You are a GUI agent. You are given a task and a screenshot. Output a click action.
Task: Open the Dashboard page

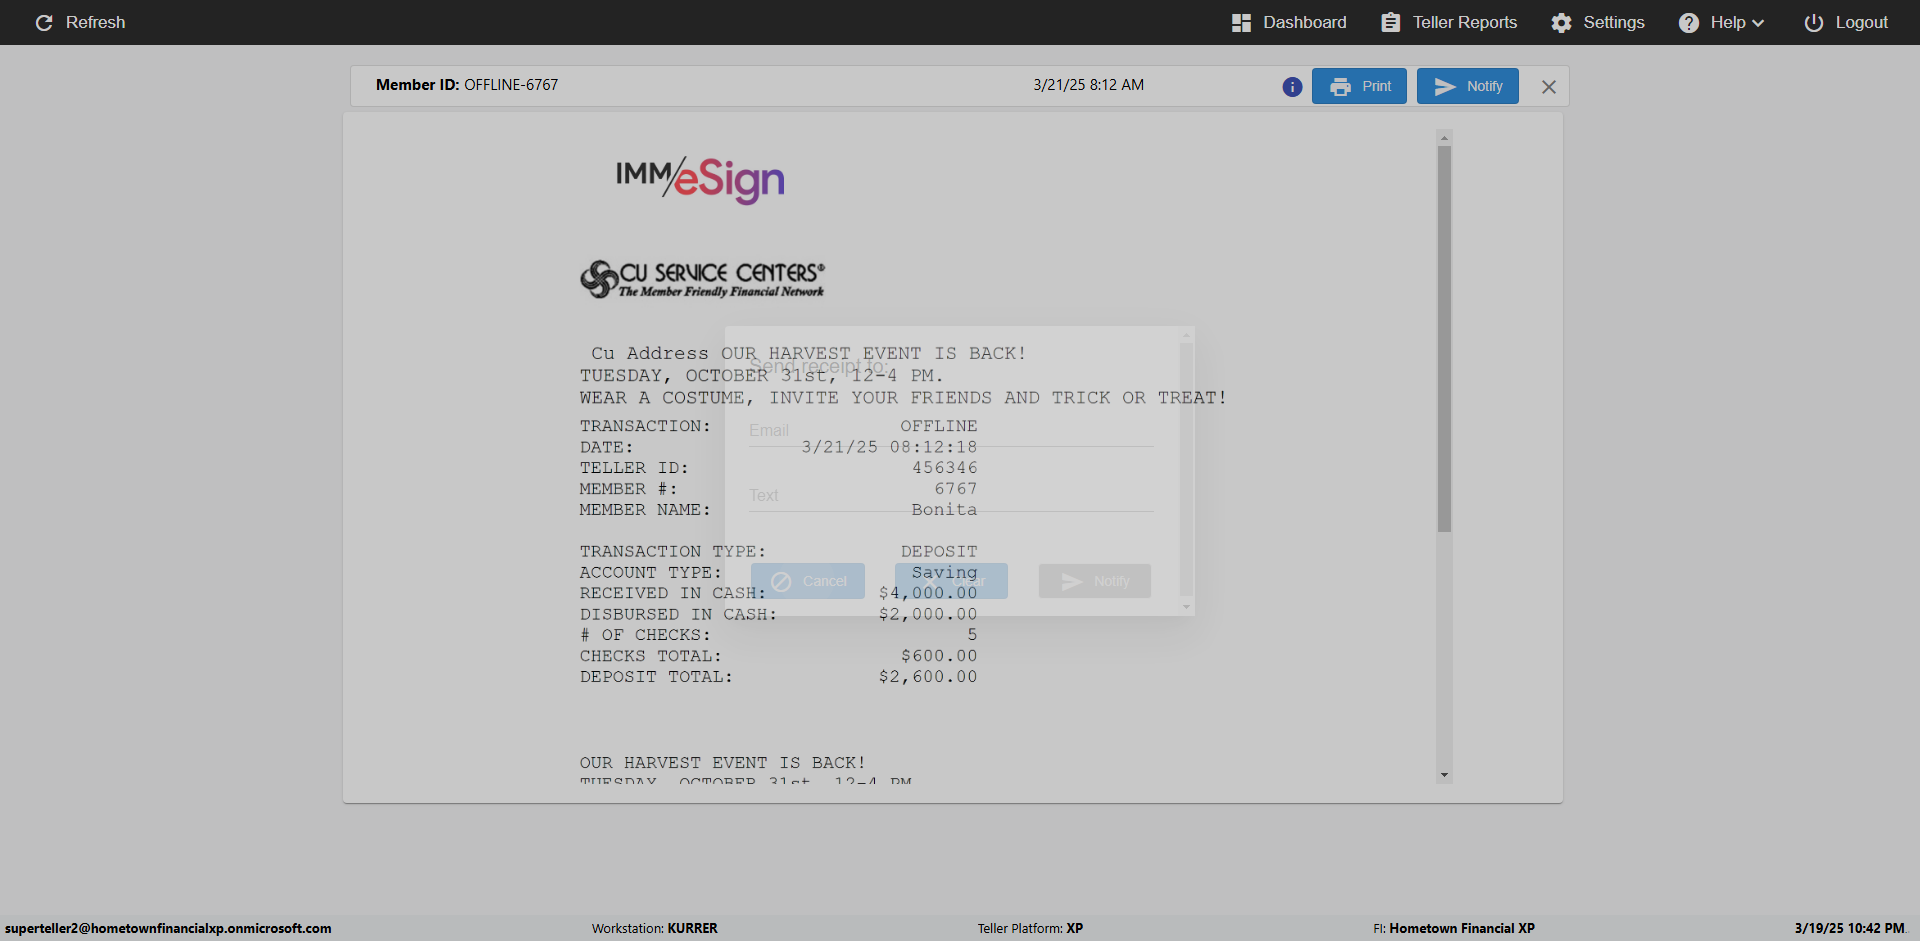pyautogui.click(x=1289, y=22)
